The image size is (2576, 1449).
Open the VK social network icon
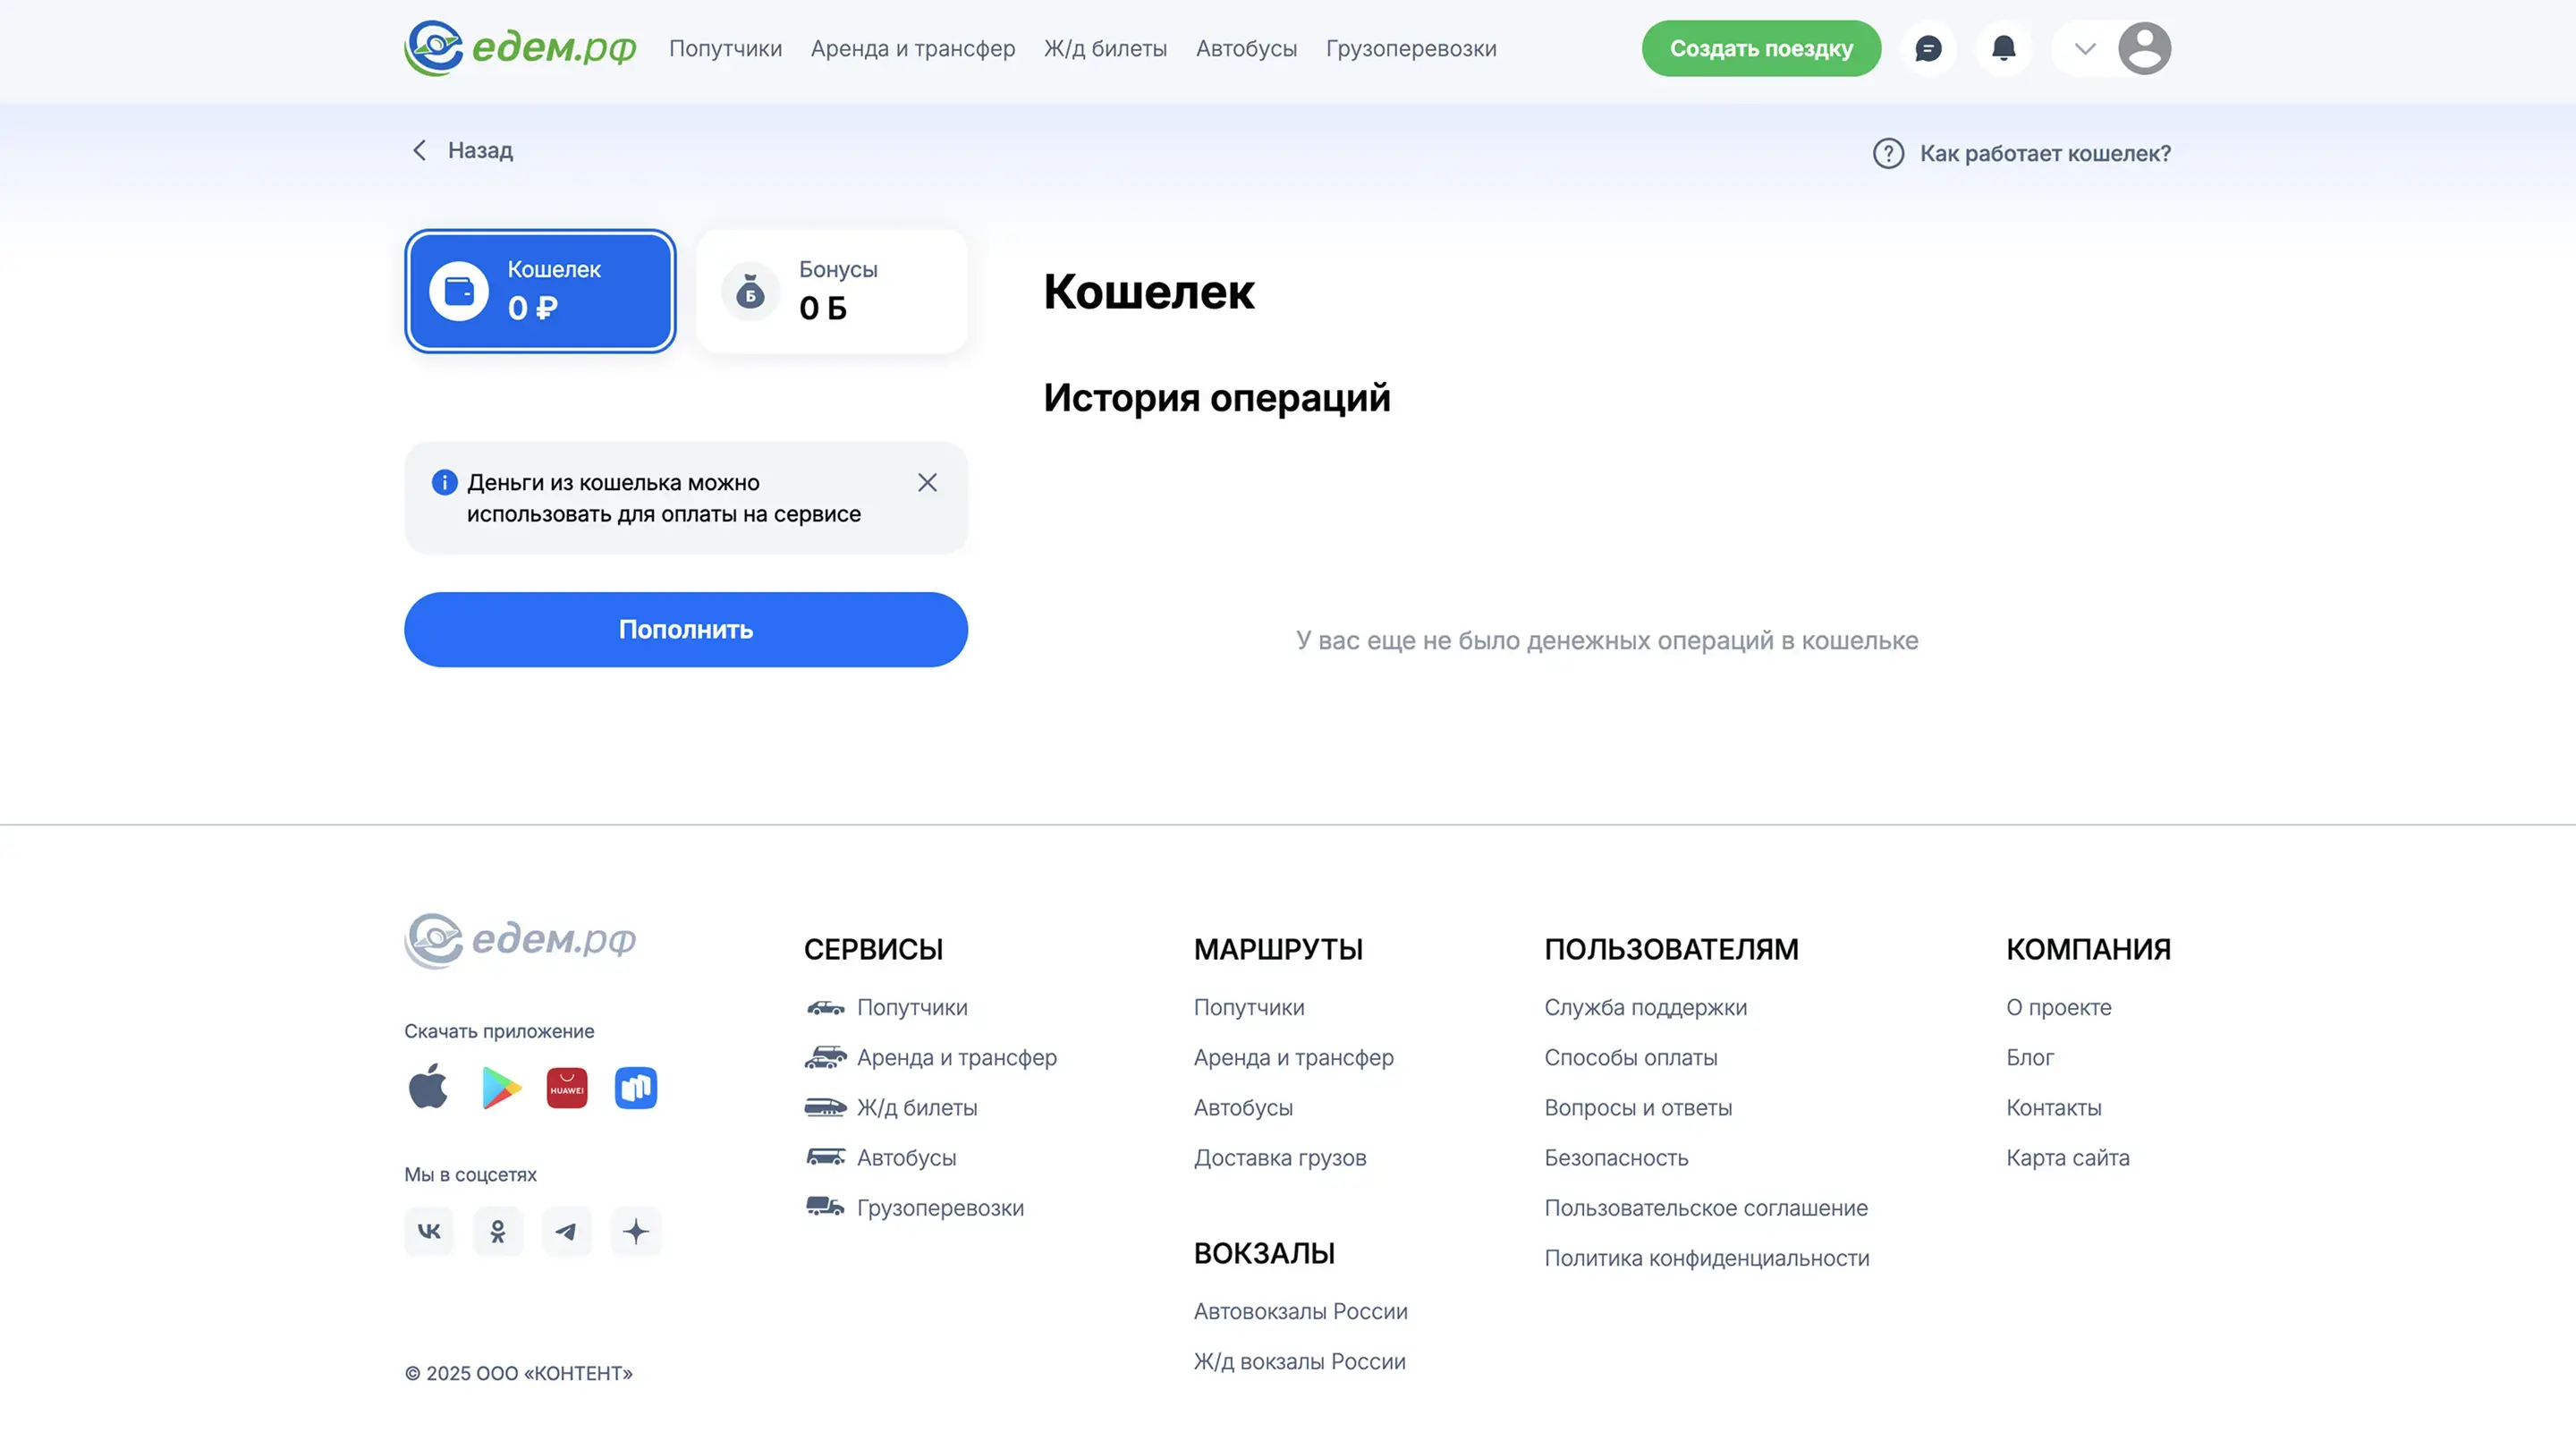coord(429,1231)
